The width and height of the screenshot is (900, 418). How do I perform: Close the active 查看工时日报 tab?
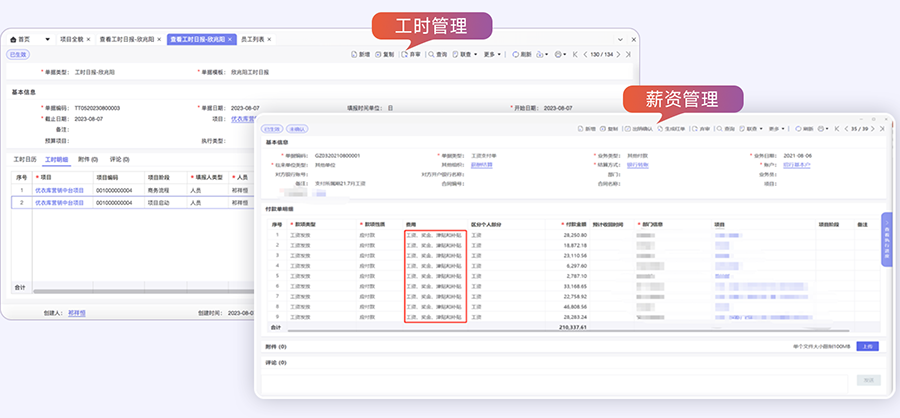tap(230, 39)
